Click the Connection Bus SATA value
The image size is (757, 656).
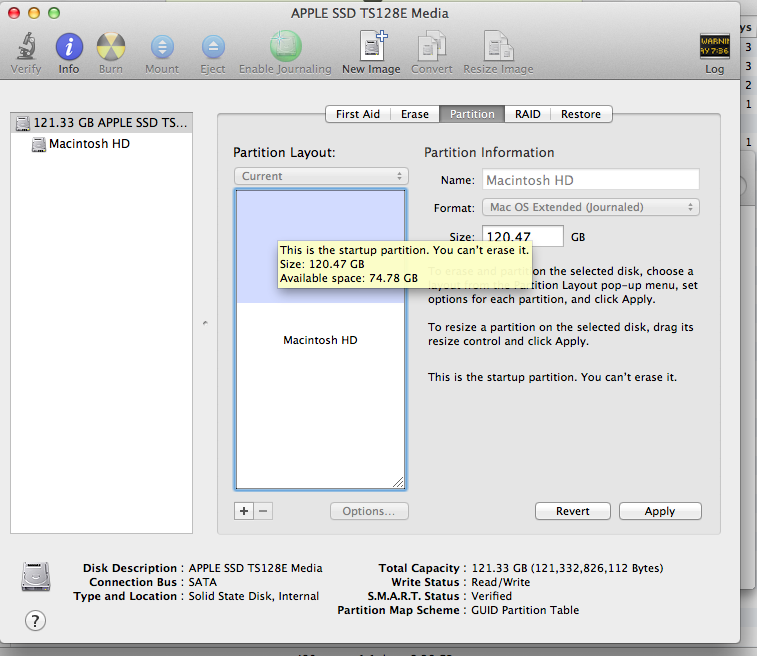click(202, 582)
